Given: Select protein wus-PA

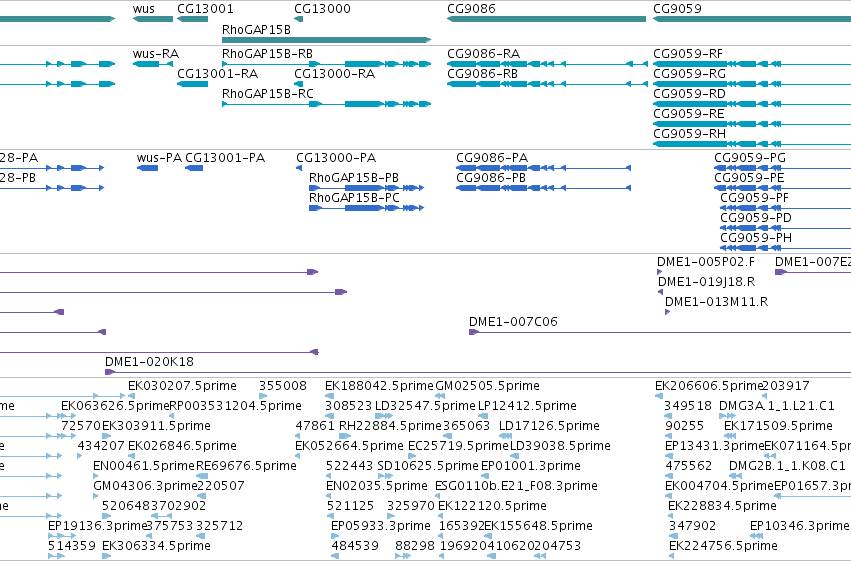Looking at the screenshot, I should coord(159,158).
